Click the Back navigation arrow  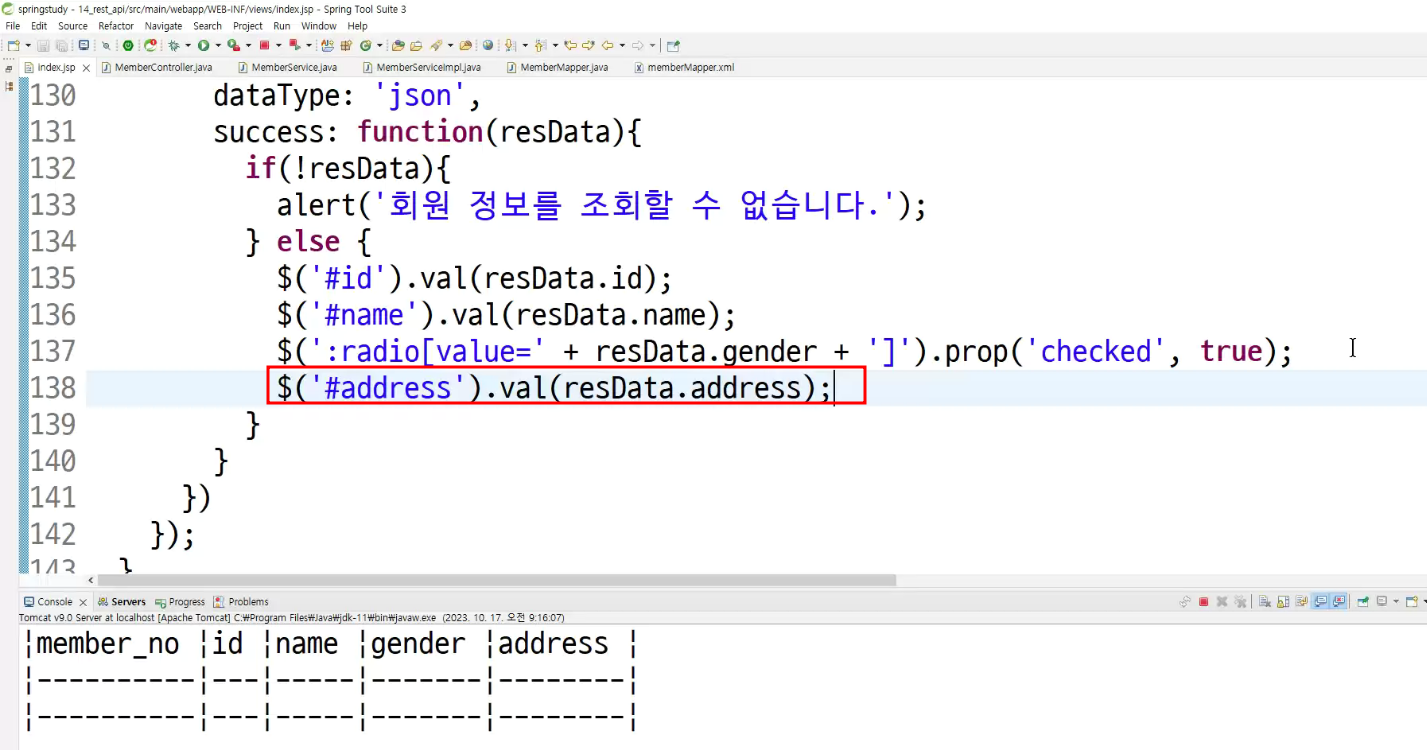click(607, 45)
